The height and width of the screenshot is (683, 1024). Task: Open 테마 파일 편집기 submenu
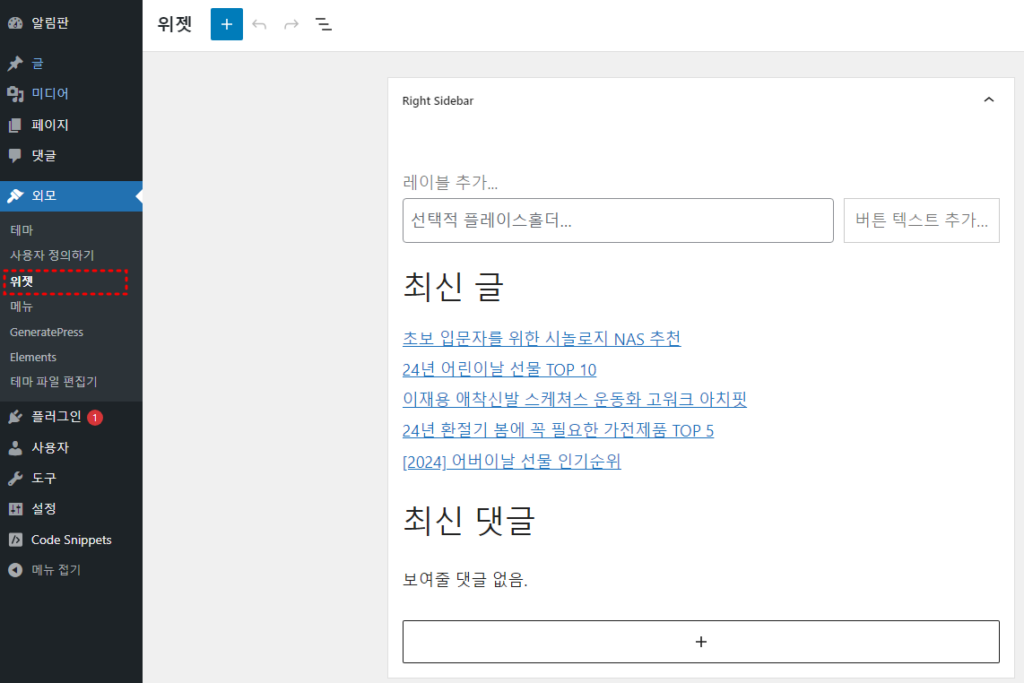click(54, 382)
